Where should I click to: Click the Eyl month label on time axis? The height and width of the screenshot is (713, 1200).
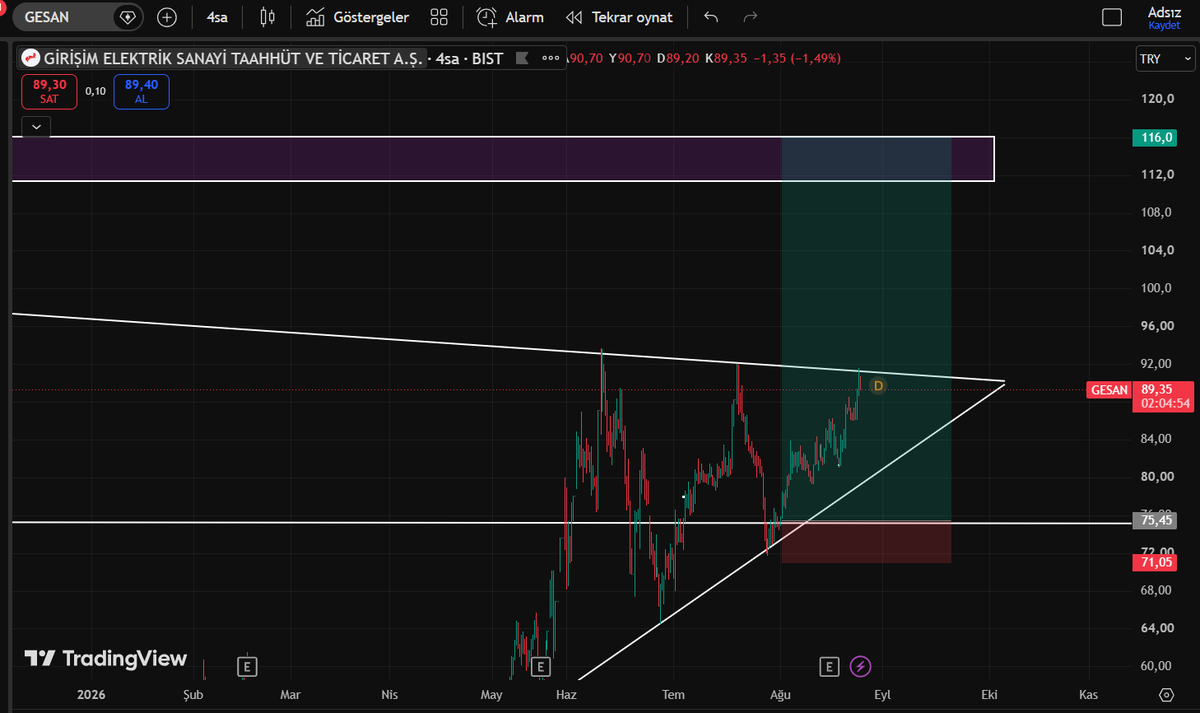pyautogui.click(x=882, y=694)
